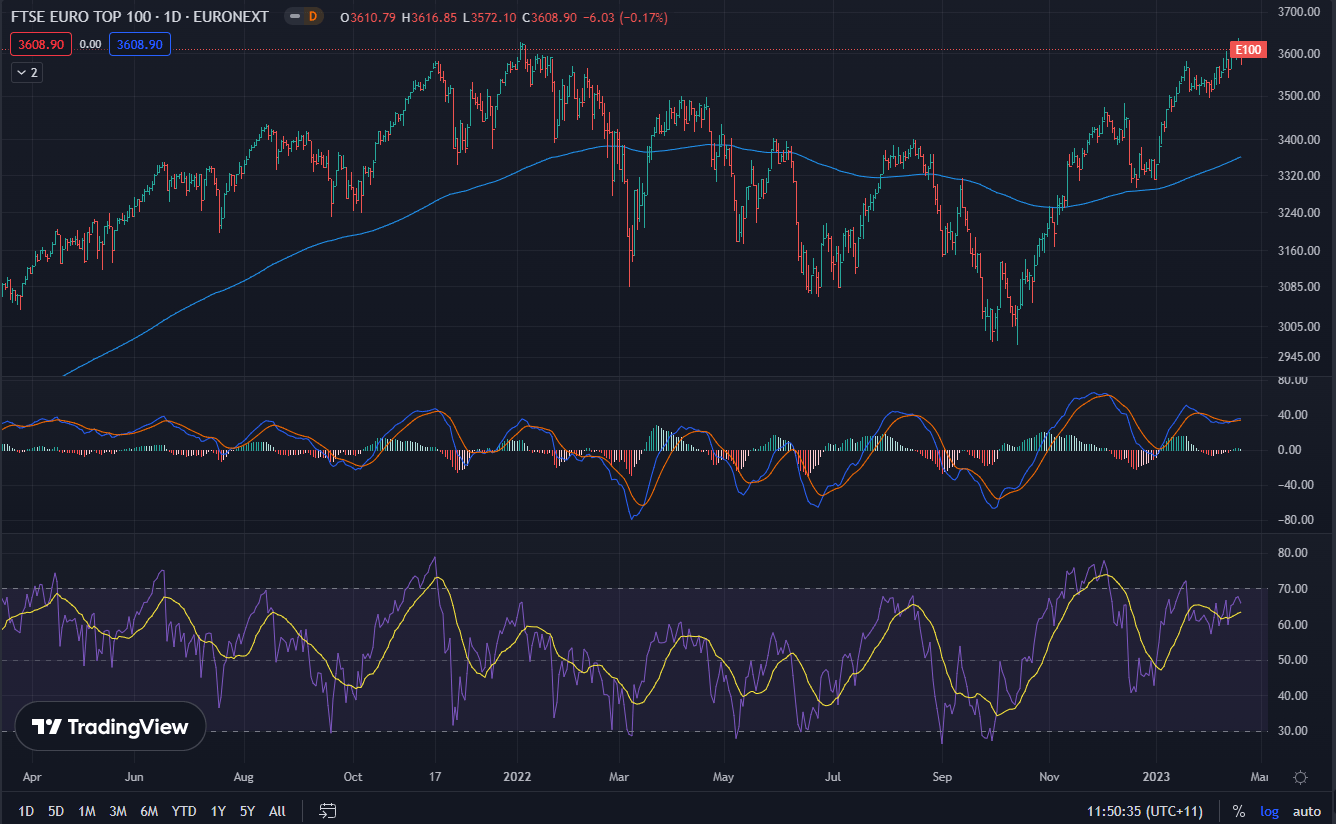Open the go-to-date calendar icon
Screen dimensions: 1336x824
pos(328,811)
